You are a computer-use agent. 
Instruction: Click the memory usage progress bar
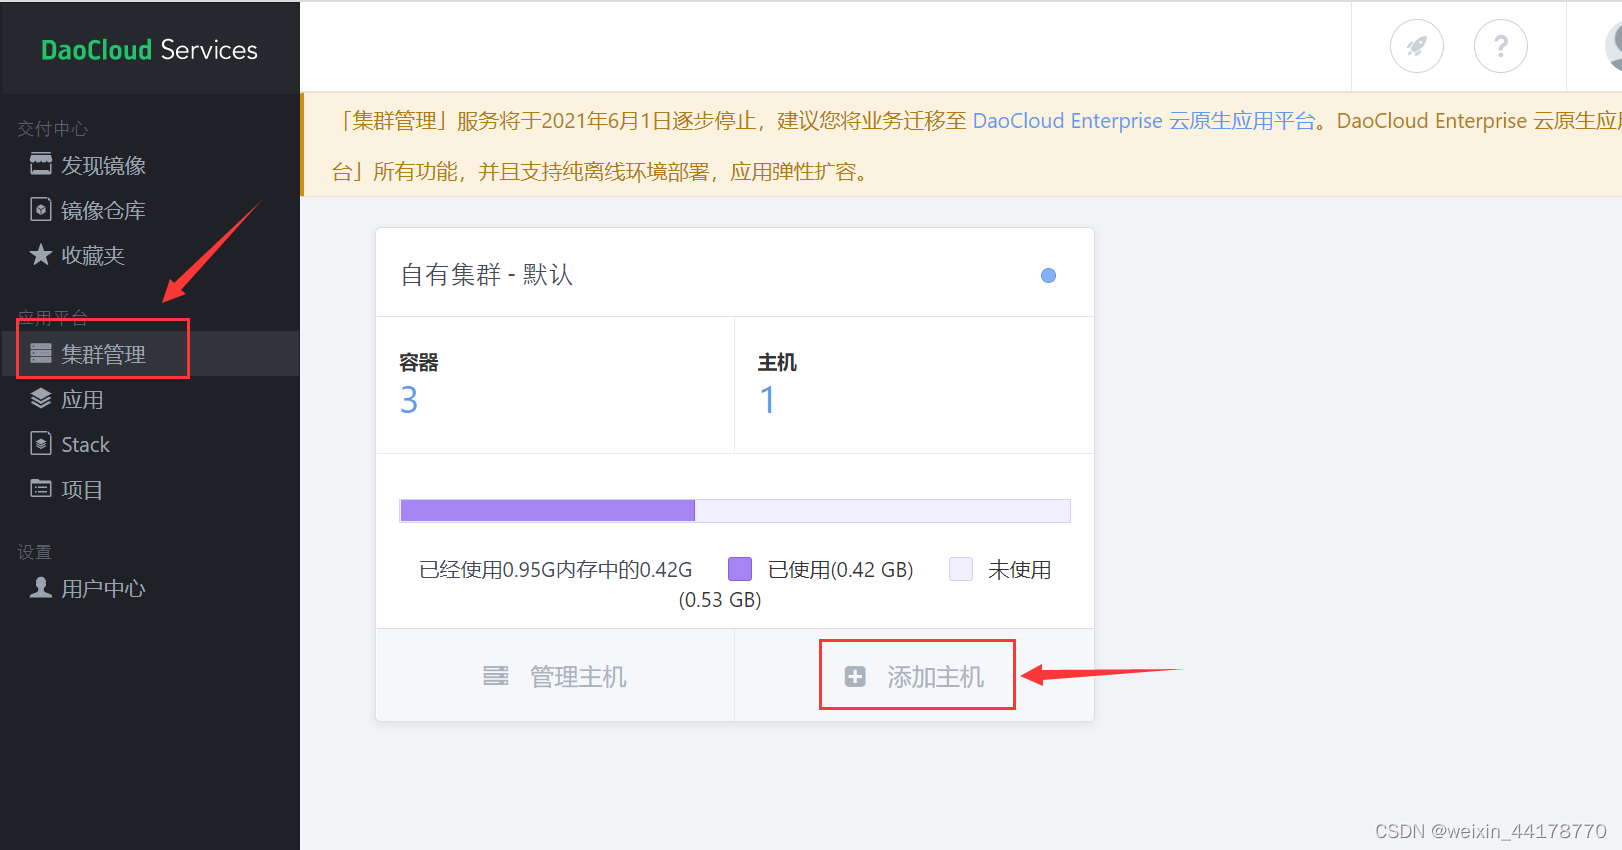coord(735,511)
